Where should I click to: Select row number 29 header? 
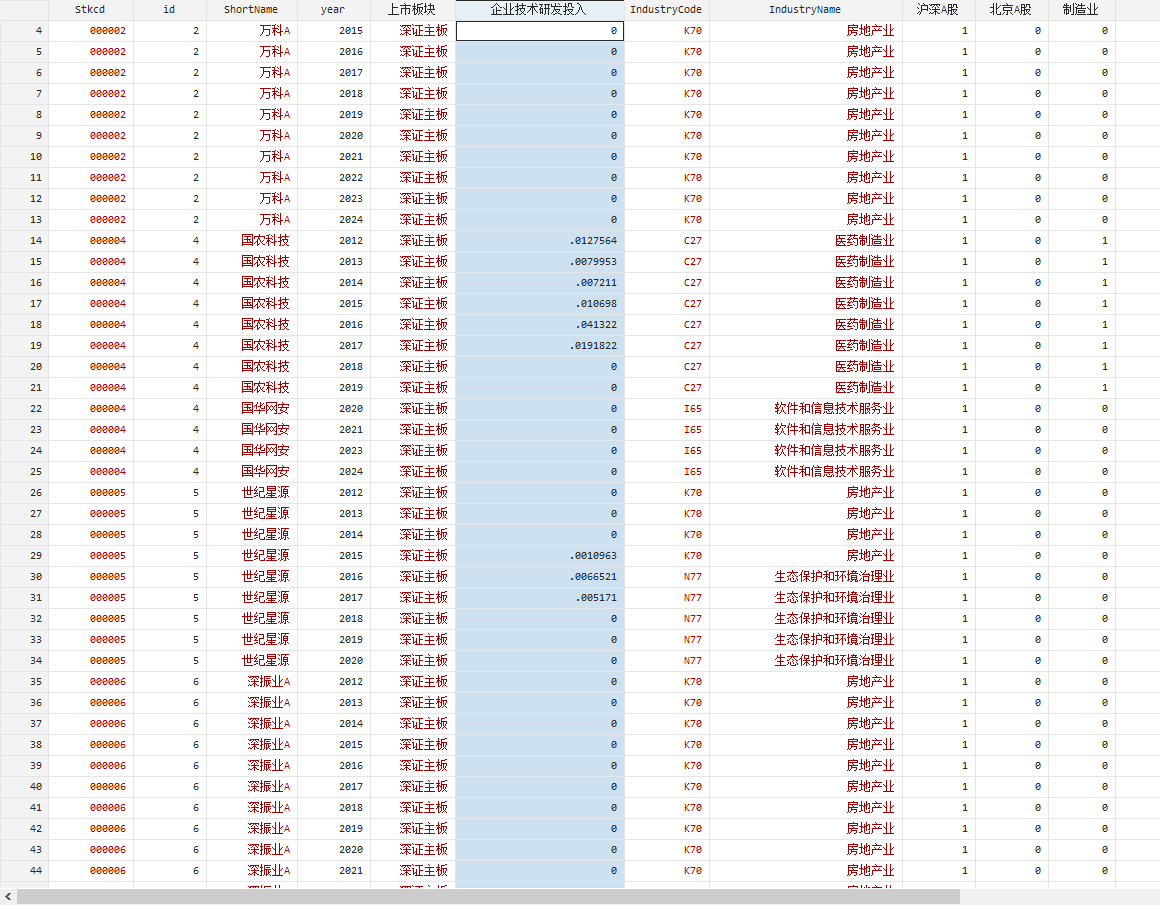pos(24,556)
